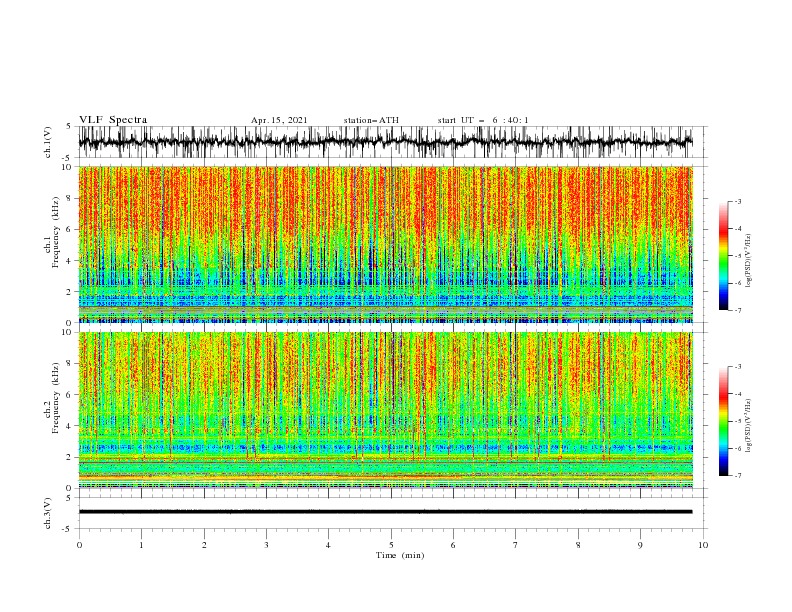The image size is (792, 612).
Task: Click time axis tick label '9'
Action: coord(640,545)
